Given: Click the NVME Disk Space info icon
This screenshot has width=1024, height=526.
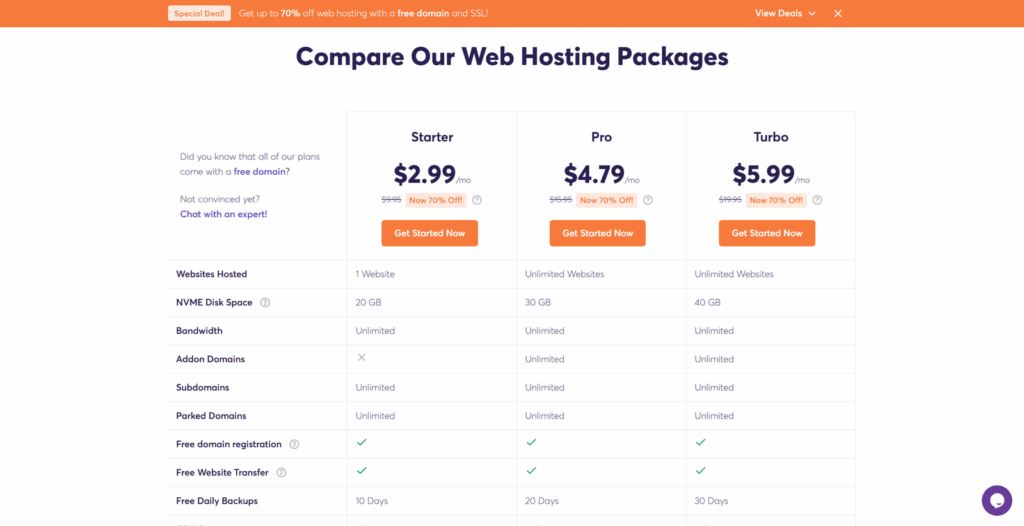Looking at the screenshot, I should coord(265,302).
